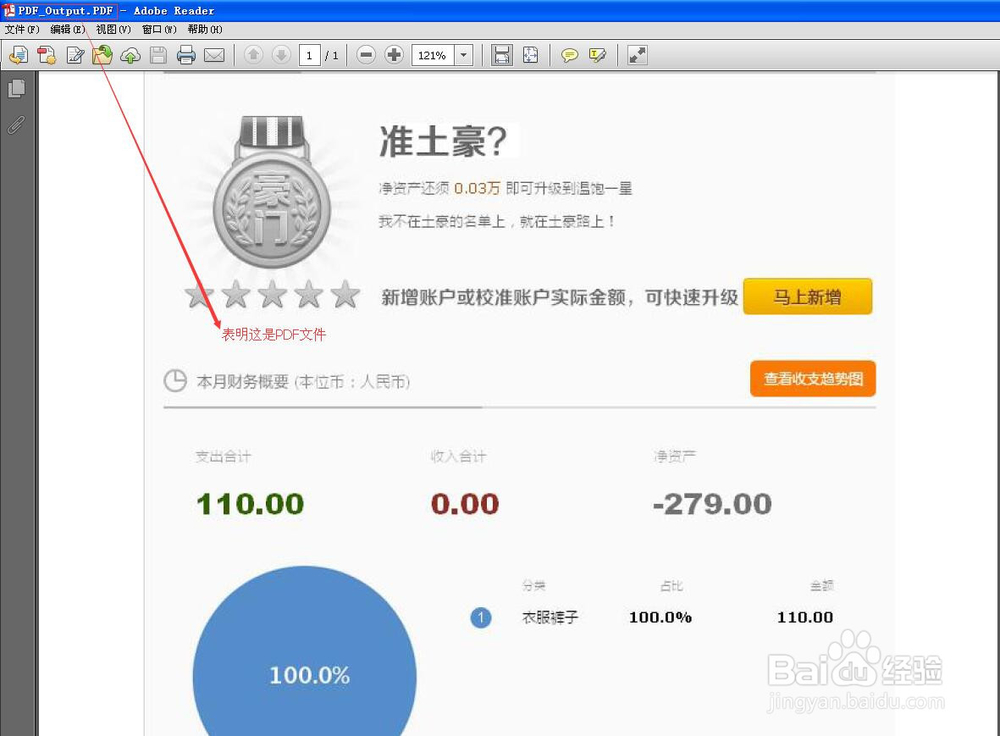Open the page thumbnails panel
Image resolution: width=1000 pixels, height=736 pixels.
coord(16,88)
